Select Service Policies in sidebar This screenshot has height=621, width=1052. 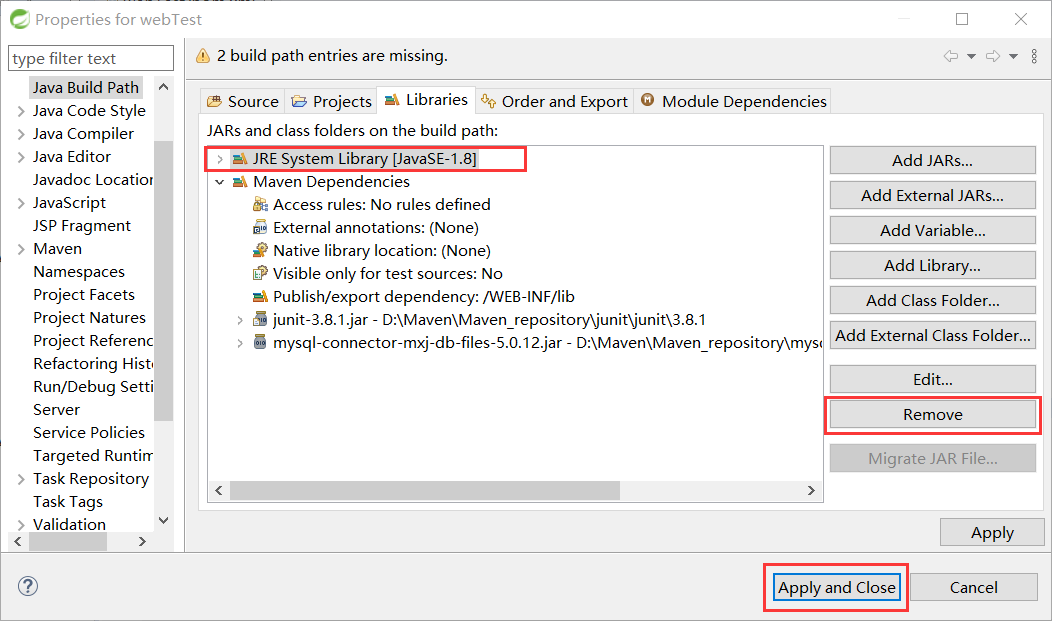tap(89, 433)
